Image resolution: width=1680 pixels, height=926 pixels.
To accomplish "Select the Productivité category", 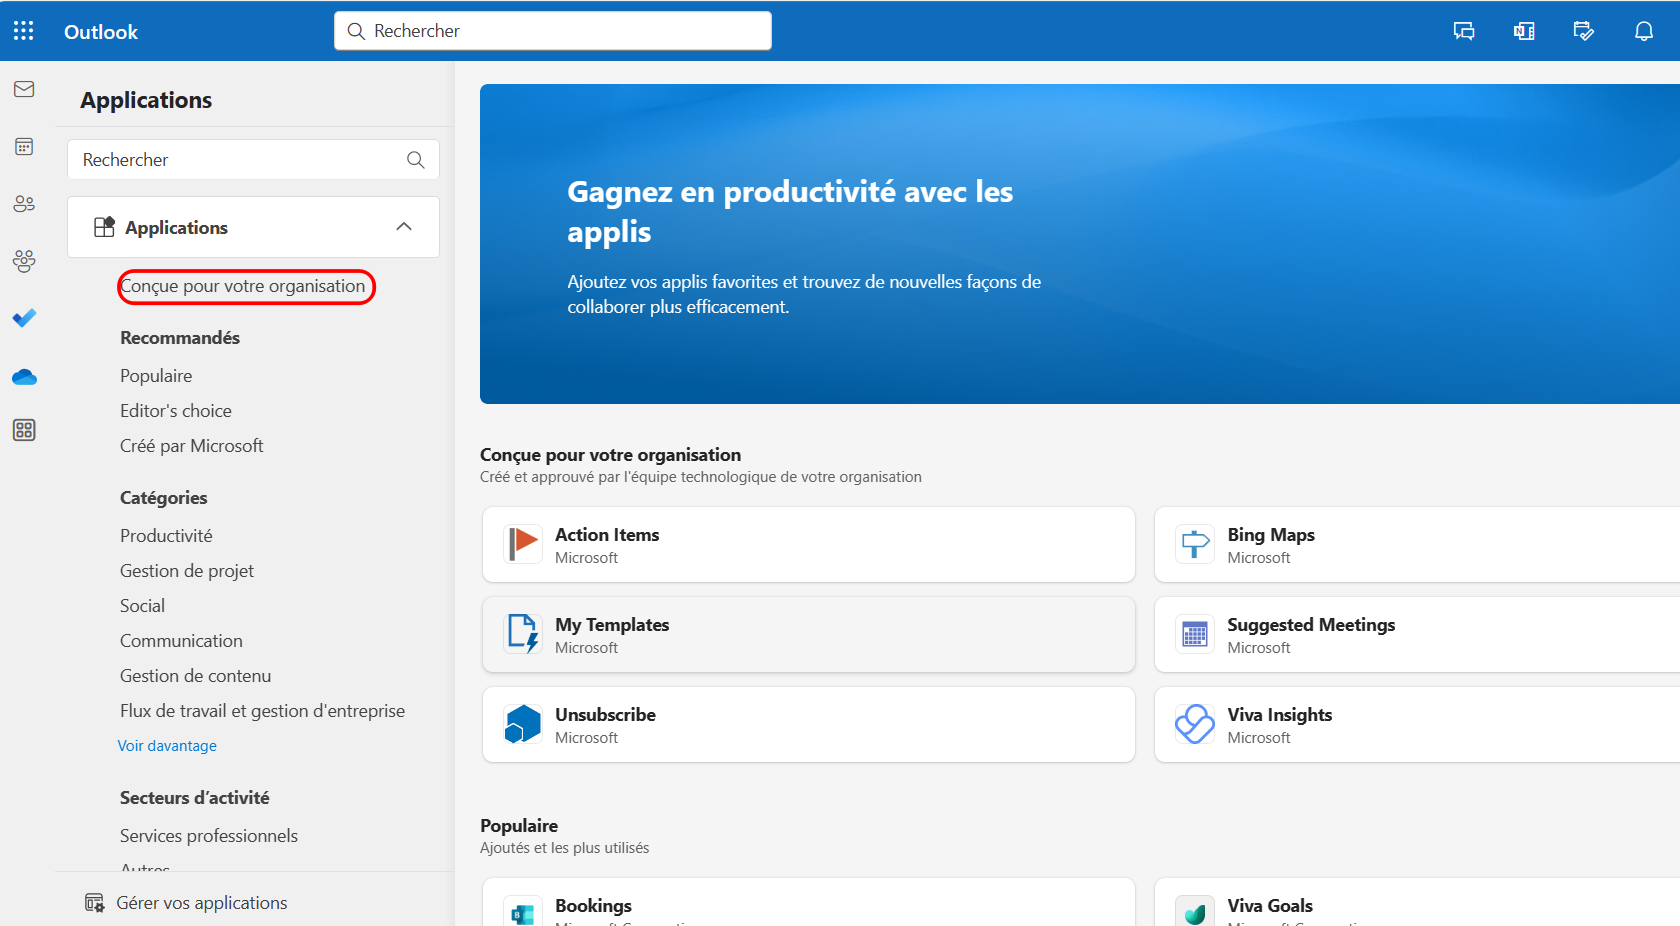I will tap(166, 536).
